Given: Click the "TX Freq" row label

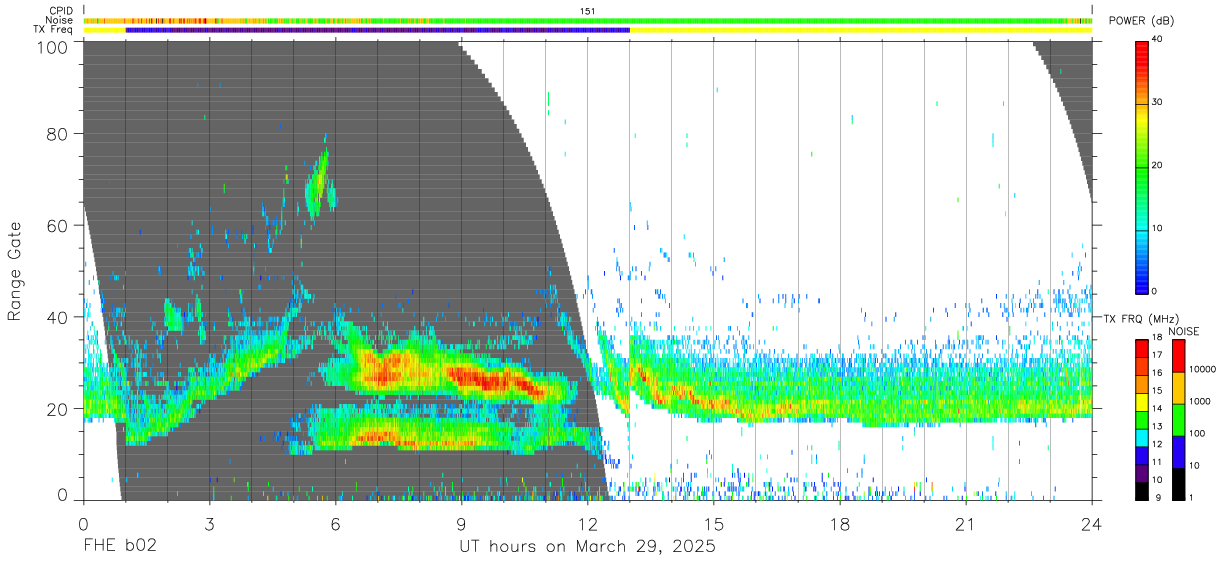Looking at the screenshot, I should coord(54,30).
